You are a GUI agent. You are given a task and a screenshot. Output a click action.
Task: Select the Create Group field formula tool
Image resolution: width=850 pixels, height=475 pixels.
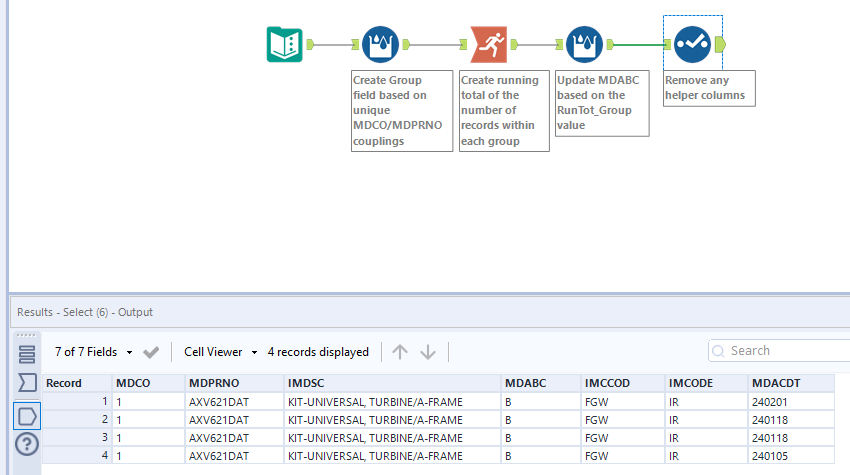coord(381,44)
